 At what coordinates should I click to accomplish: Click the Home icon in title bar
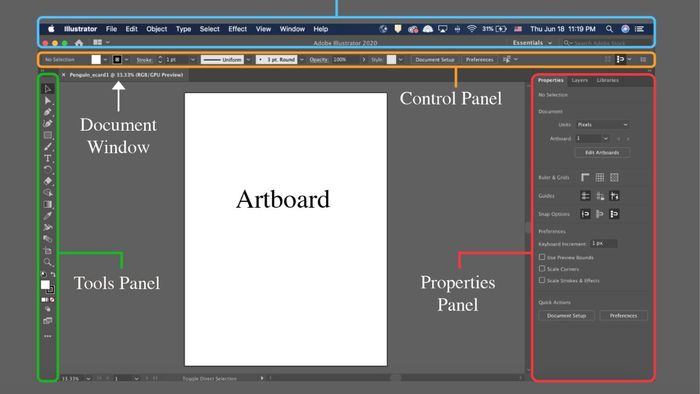[x=79, y=43]
